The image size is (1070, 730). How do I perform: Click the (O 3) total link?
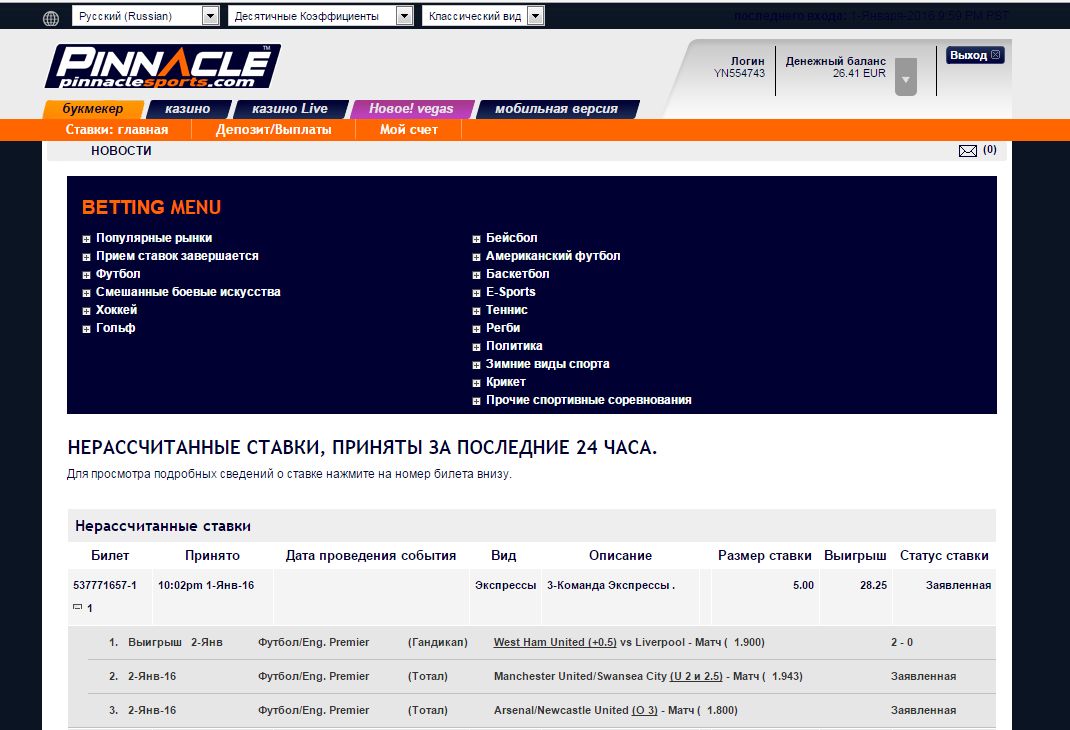pyautogui.click(x=644, y=711)
